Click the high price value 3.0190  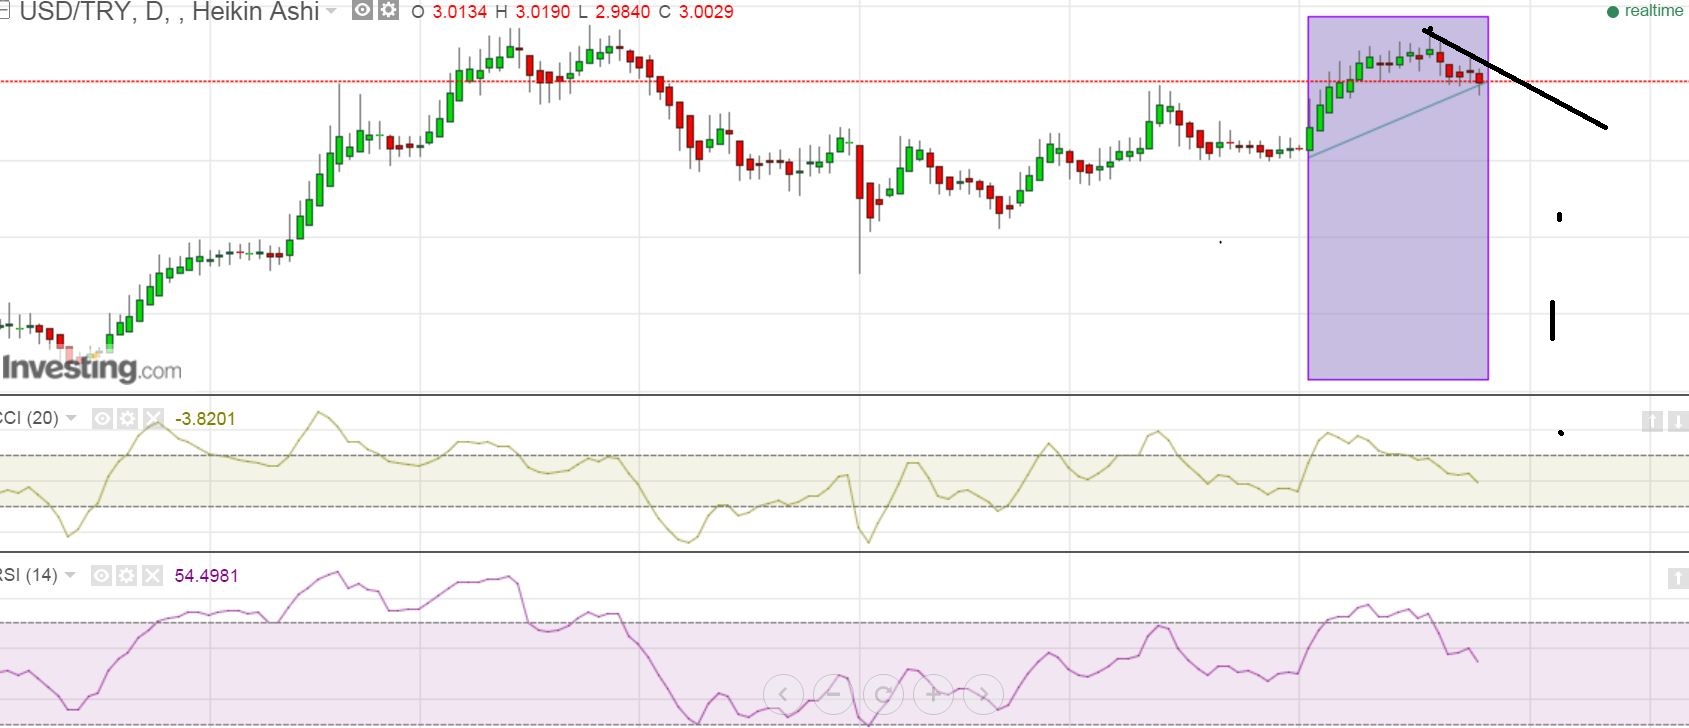[x=543, y=12]
